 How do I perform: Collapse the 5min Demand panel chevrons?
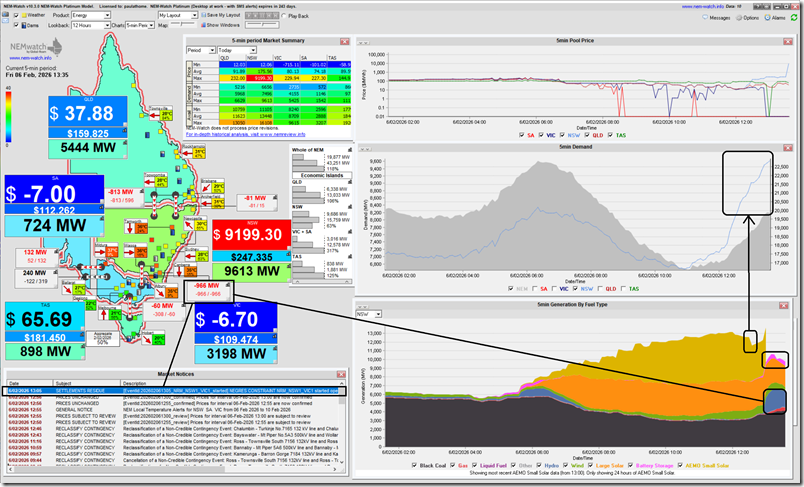point(365,148)
